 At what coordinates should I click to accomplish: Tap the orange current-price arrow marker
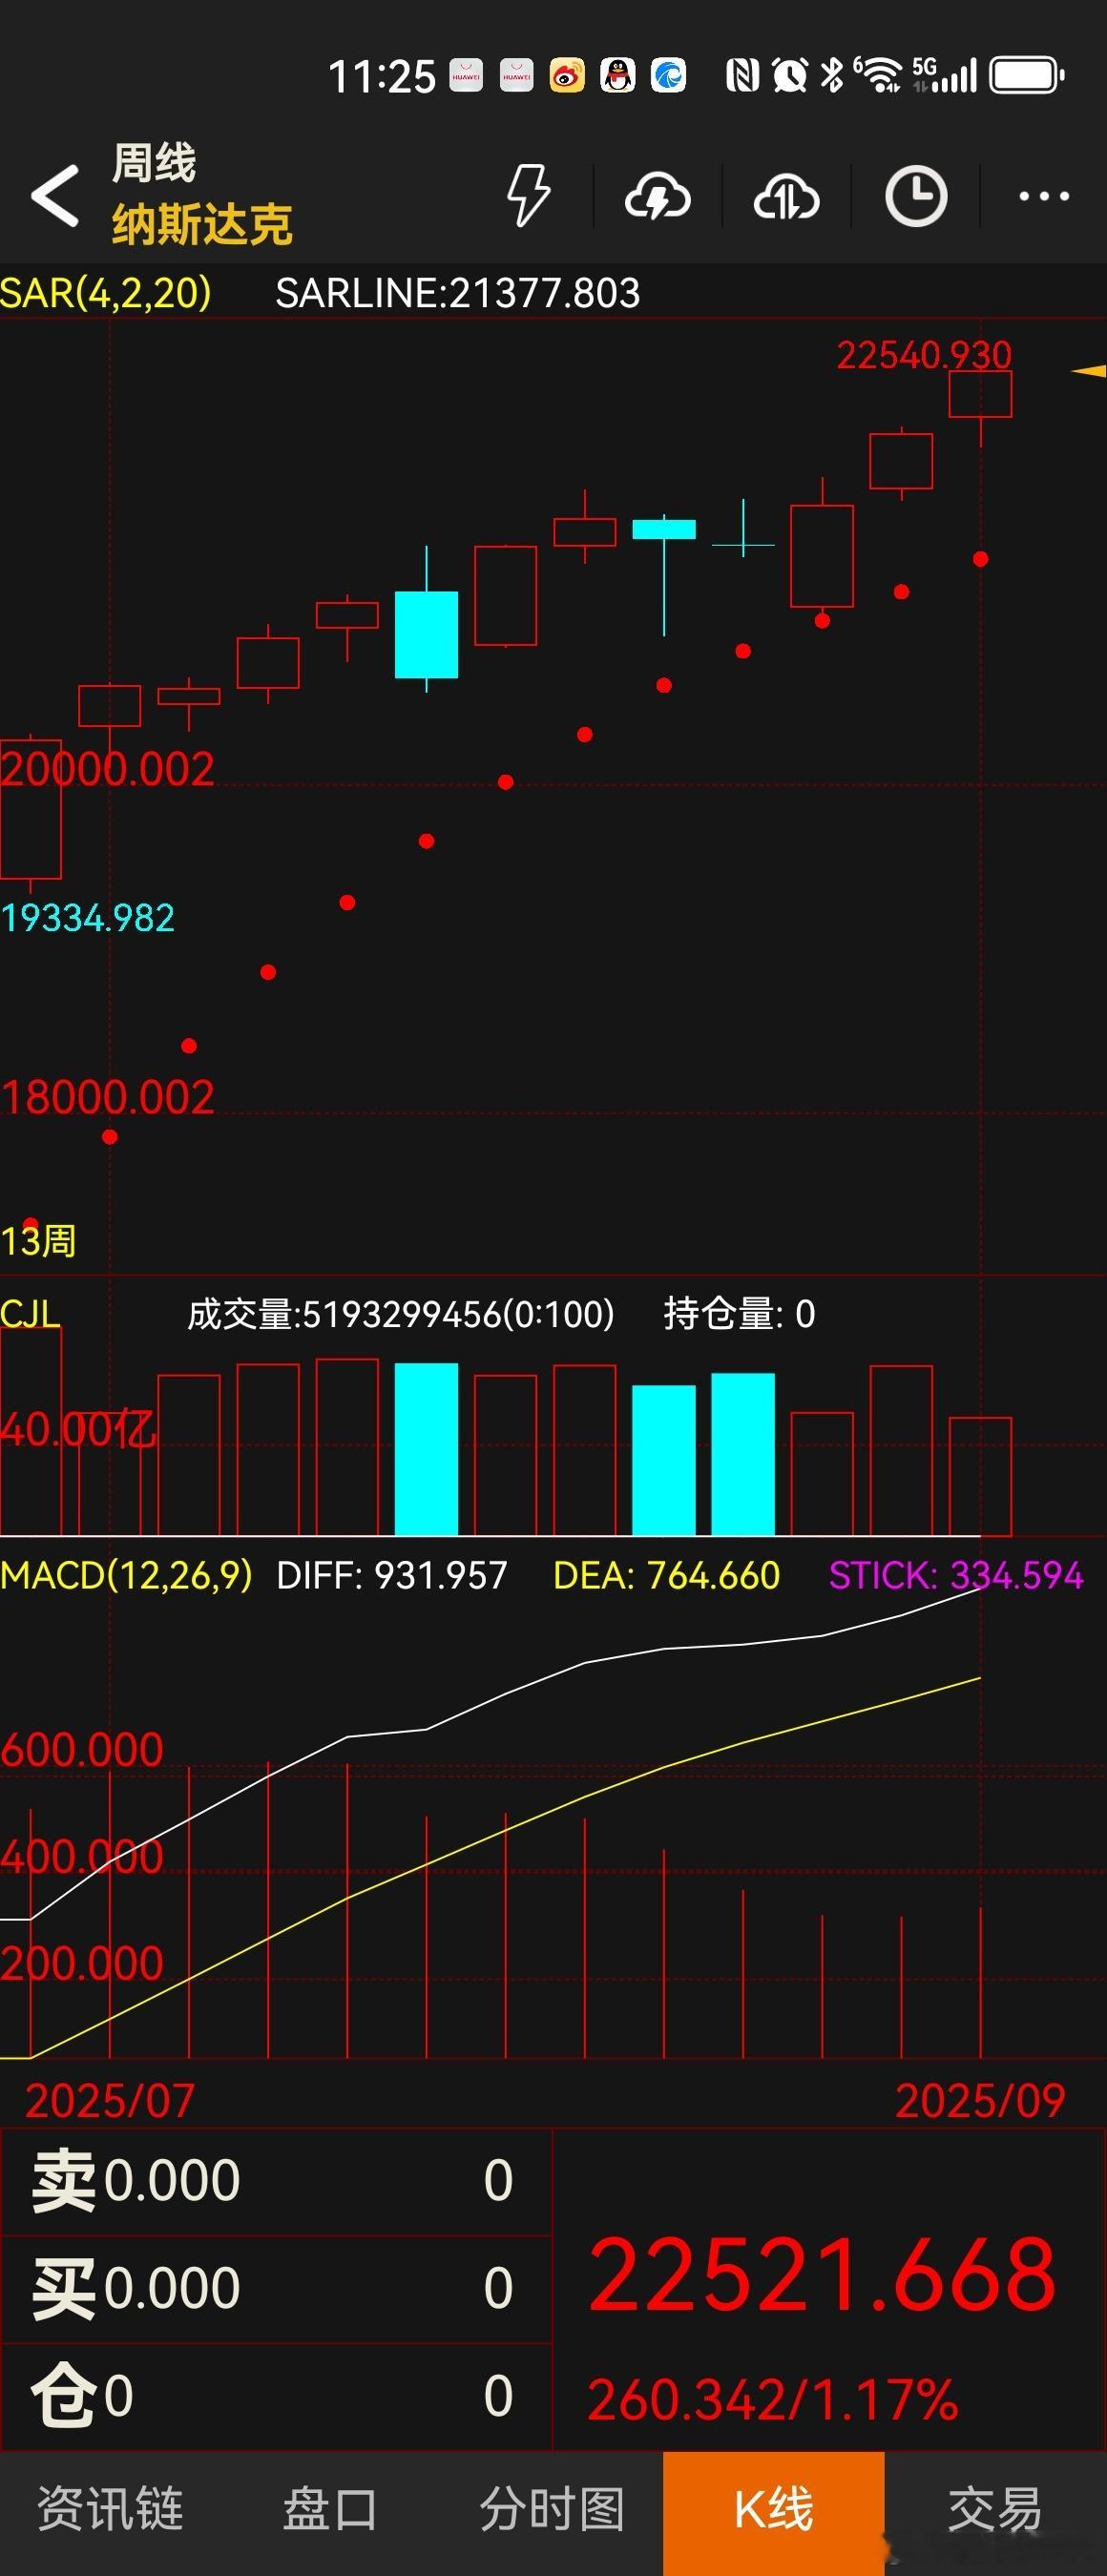(x=1089, y=371)
